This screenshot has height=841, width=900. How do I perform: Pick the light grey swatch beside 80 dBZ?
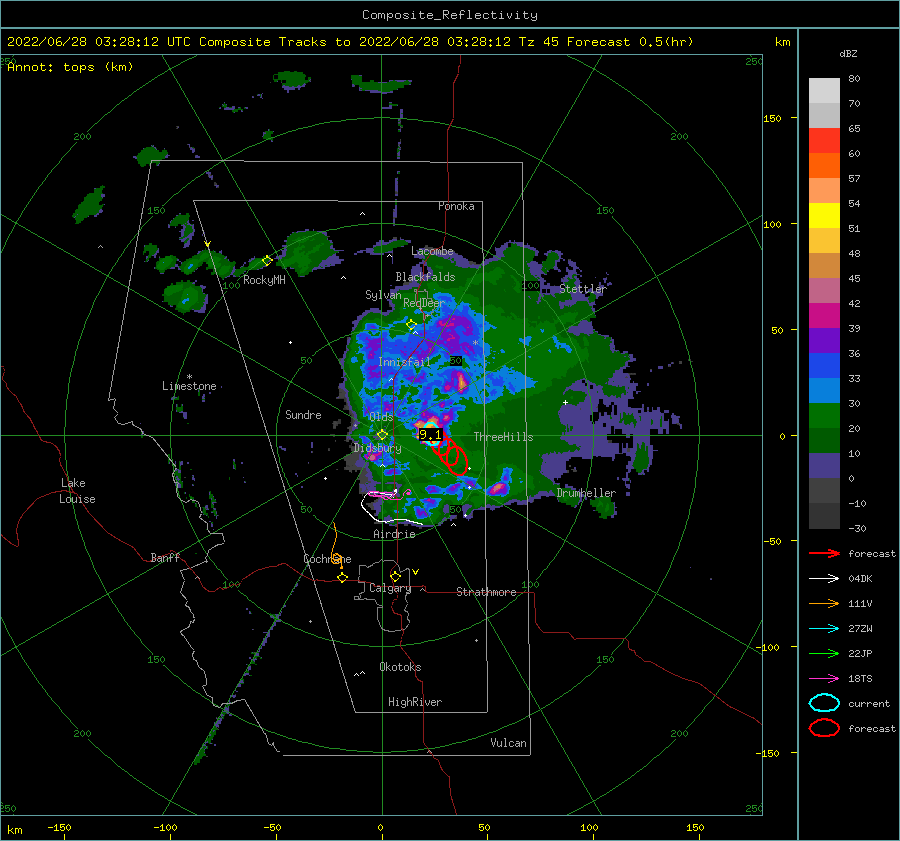pyautogui.click(x=824, y=91)
